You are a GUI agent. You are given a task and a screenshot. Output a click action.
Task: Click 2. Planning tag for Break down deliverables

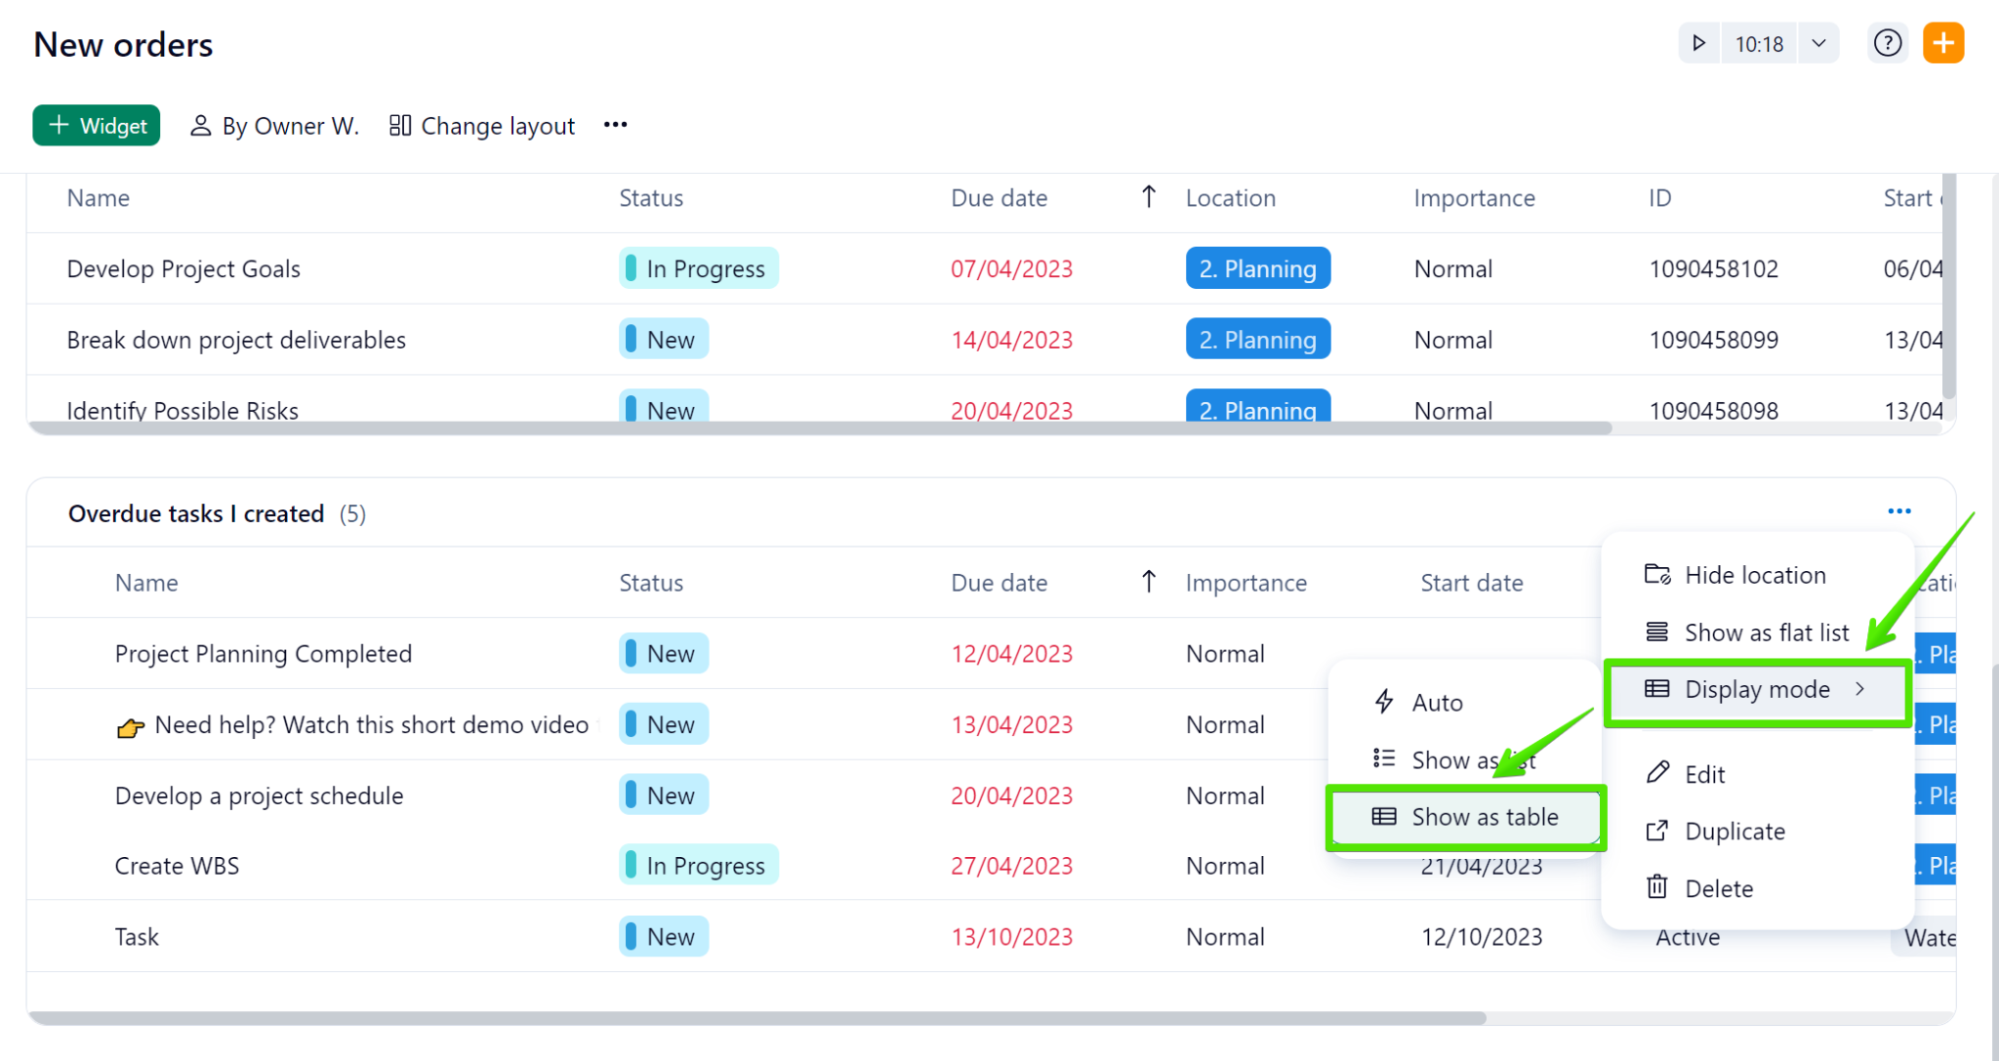pos(1258,339)
